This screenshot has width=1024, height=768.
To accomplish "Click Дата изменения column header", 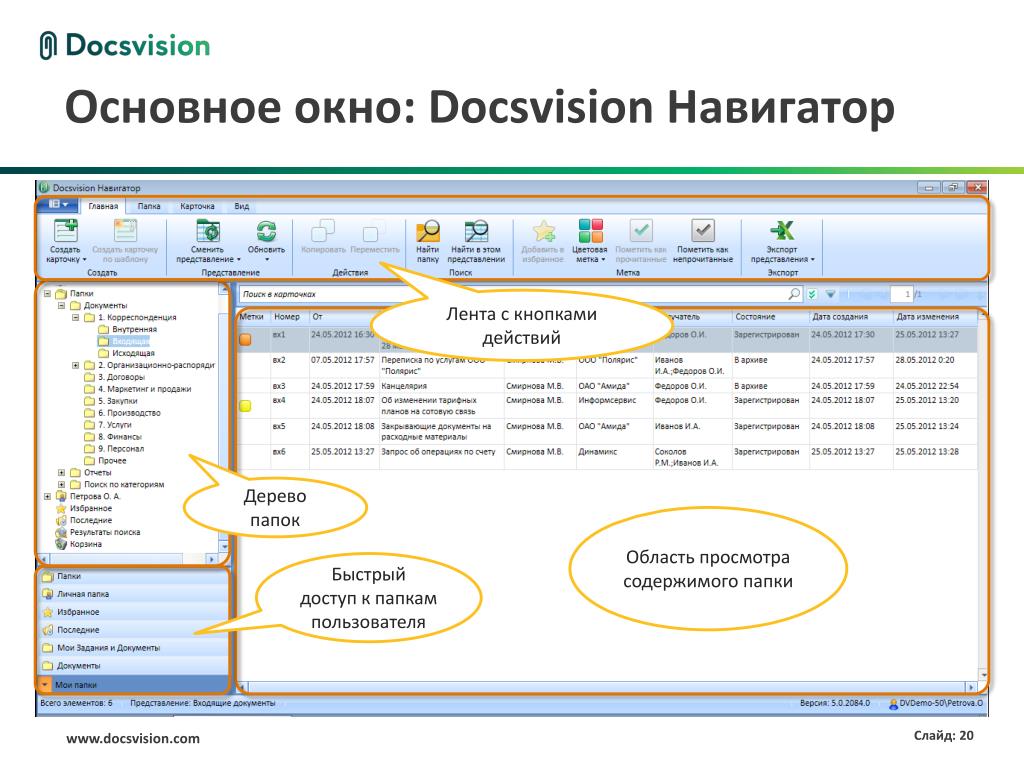I will 935,317.
